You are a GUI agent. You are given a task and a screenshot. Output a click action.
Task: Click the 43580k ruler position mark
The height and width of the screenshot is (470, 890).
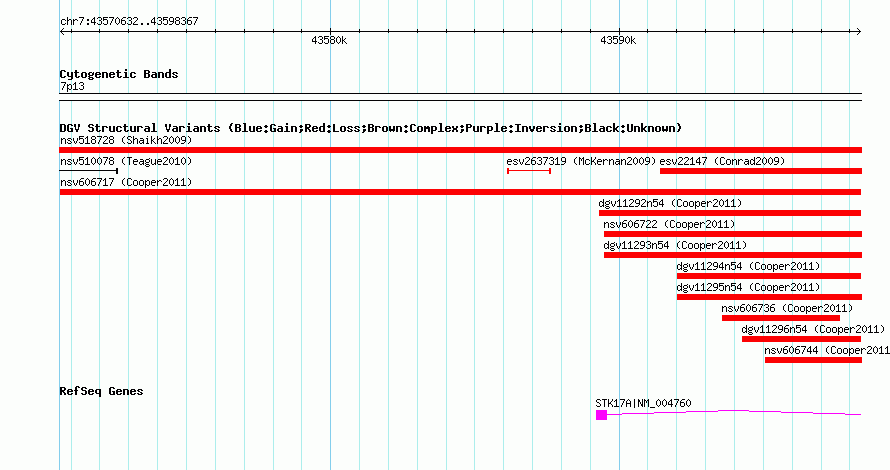pos(329,40)
